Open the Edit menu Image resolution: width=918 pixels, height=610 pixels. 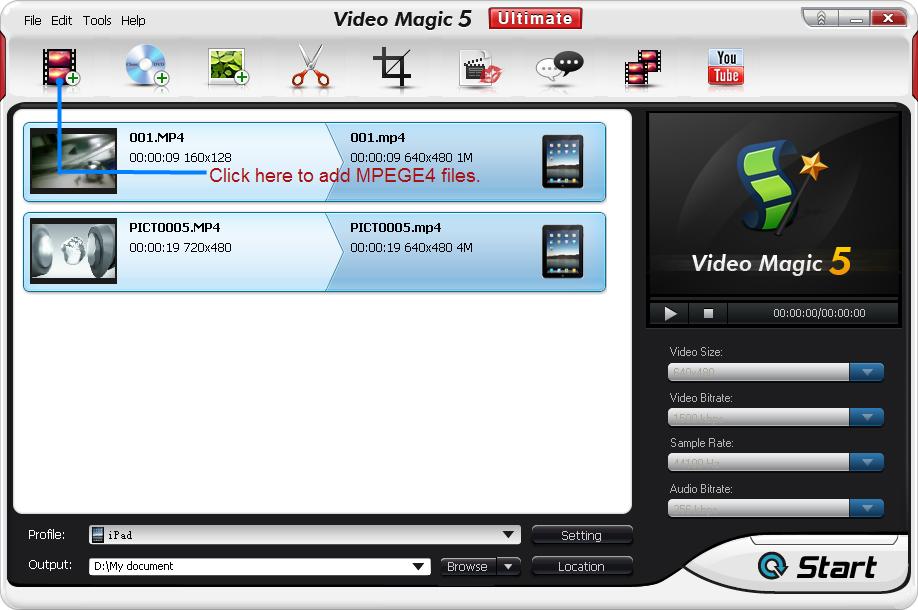(61, 20)
